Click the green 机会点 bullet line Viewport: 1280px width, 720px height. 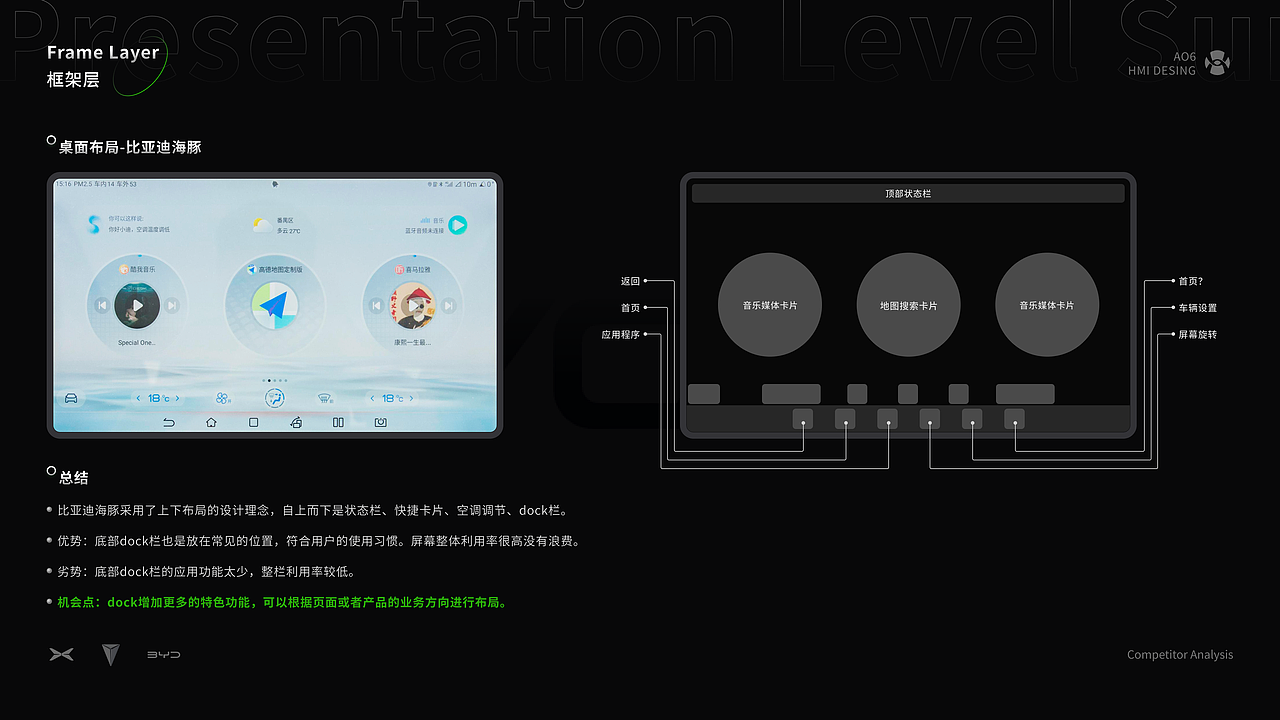pyautogui.click(x=283, y=603)
